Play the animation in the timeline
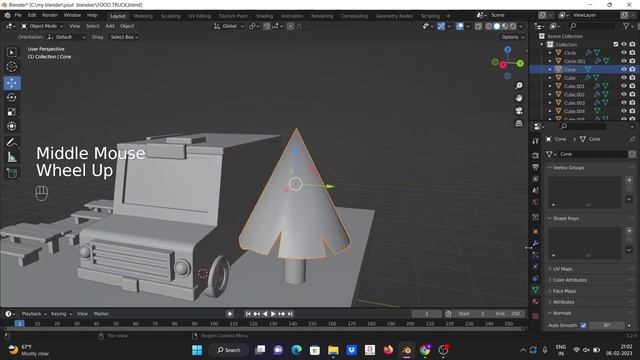This screenshot has width=640, height=360. click(x=273, y=314)
